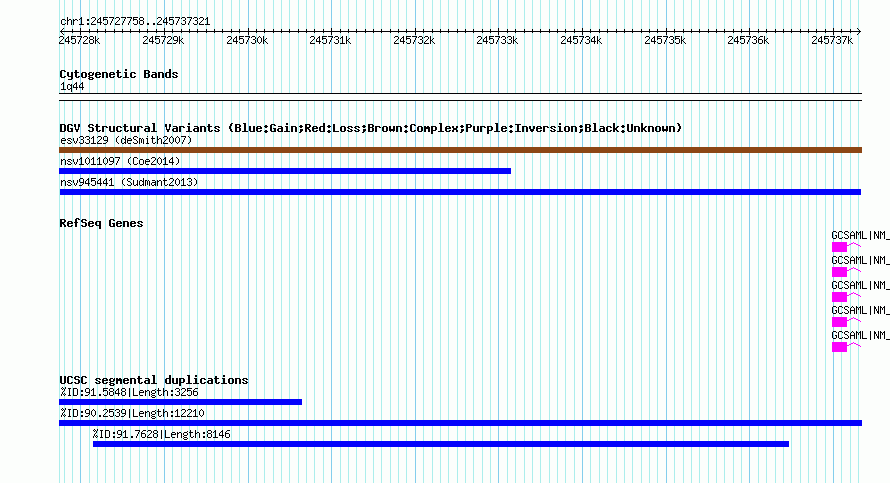Select the Length:12210 duplication bar
This screenshot has width=890, height=483.
pyautogui.click(x=460, y=423)
